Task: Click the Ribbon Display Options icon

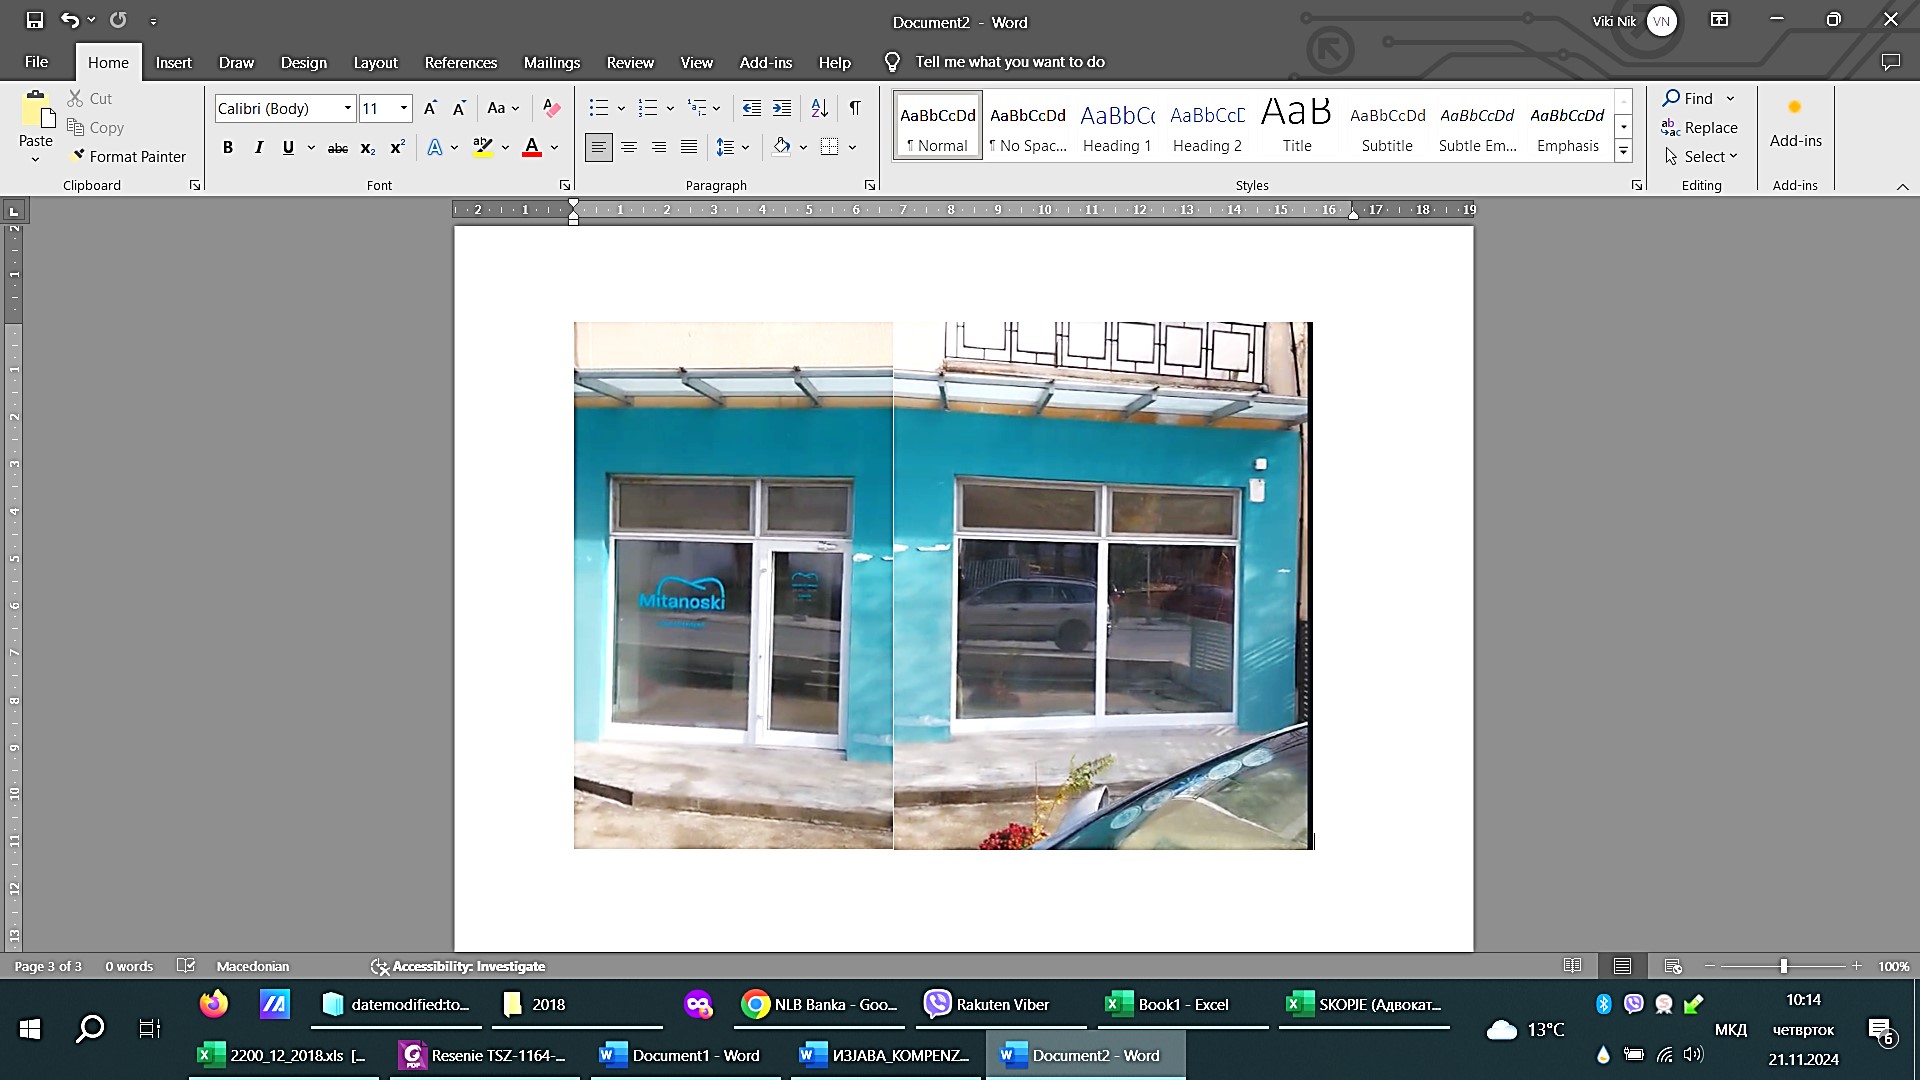Action: [x=1719, y=20]
